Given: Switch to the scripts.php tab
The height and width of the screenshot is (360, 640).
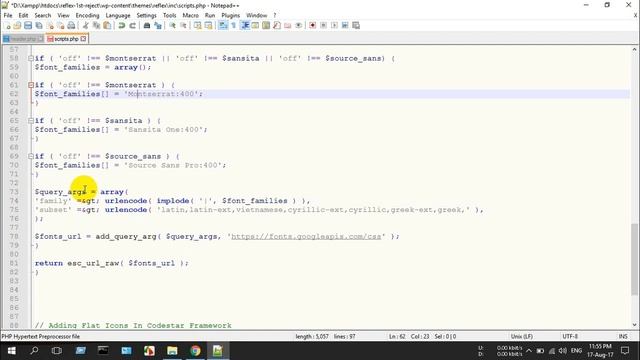Looking at the screenshot, I should [x=66, y=39].
